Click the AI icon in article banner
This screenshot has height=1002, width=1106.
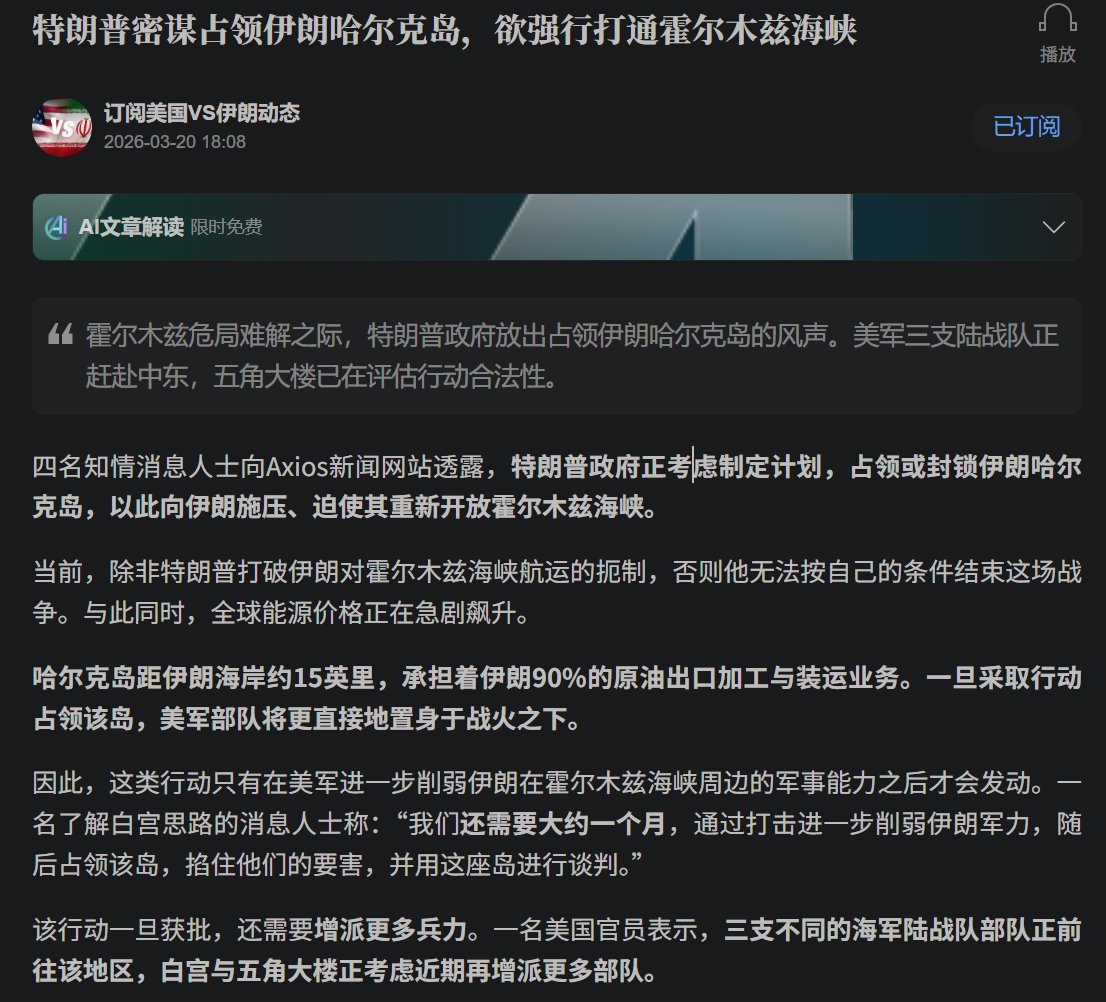click(x=56, y=227)
